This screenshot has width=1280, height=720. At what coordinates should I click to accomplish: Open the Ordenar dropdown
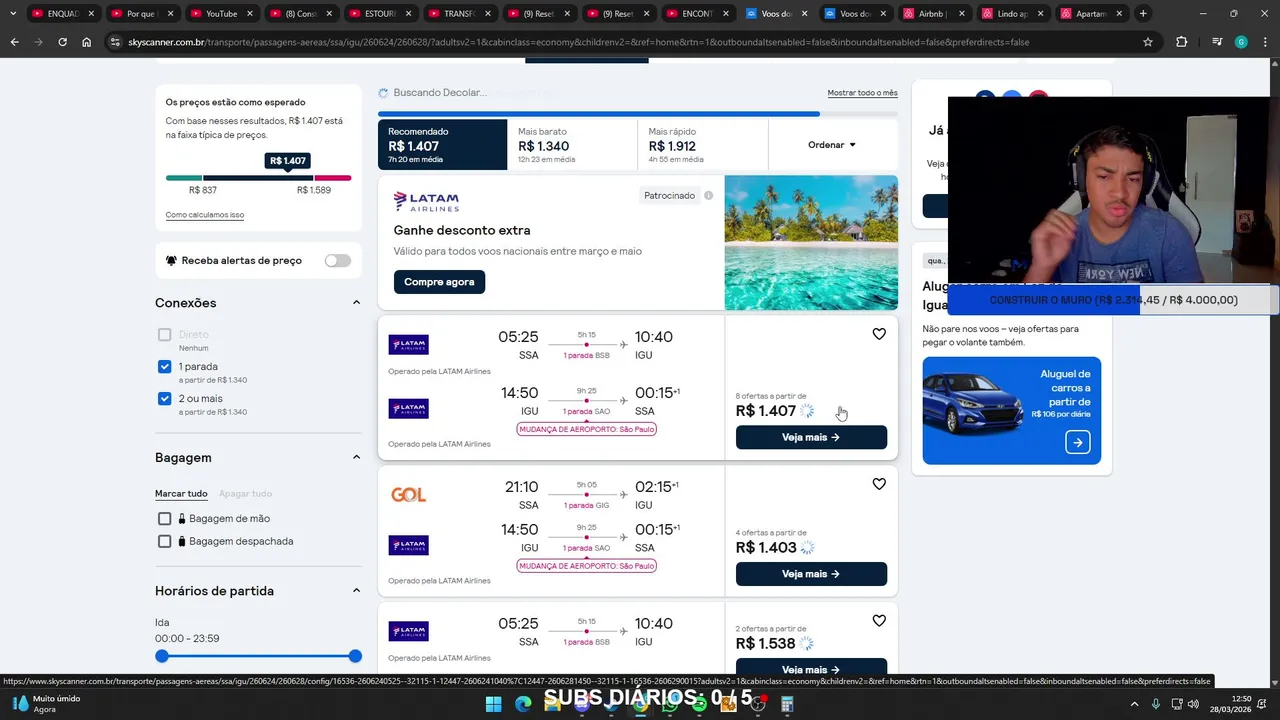[832, 145]
